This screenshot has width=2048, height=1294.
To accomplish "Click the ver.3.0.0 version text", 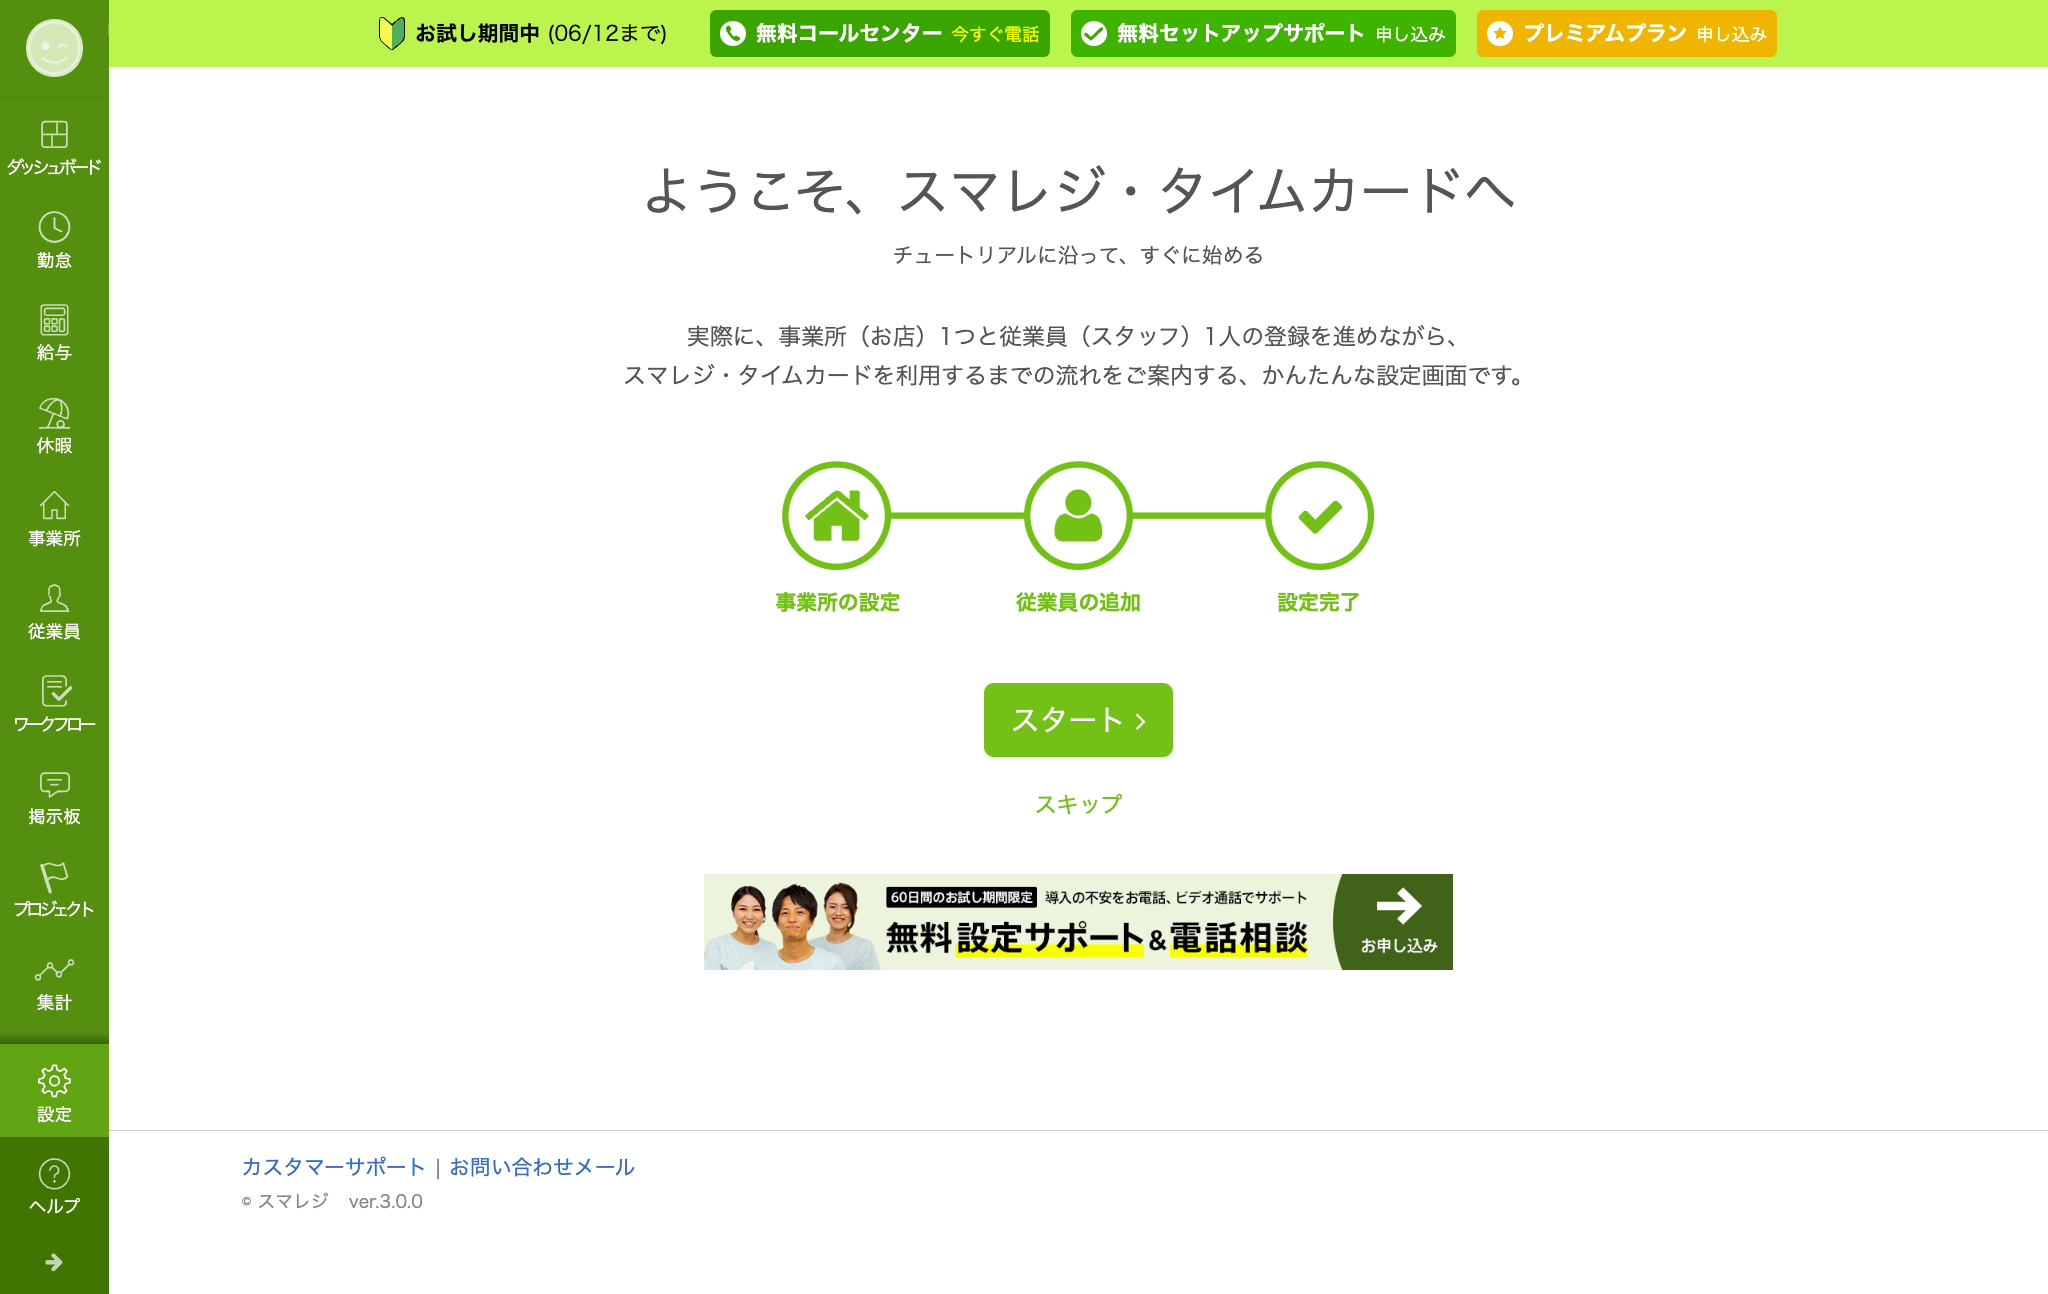I will tap(386, 1202).
